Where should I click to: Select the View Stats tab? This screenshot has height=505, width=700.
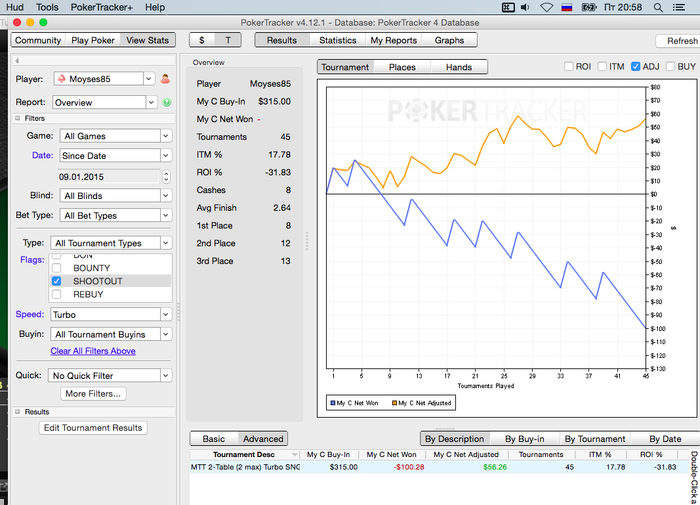pos(147,40)
